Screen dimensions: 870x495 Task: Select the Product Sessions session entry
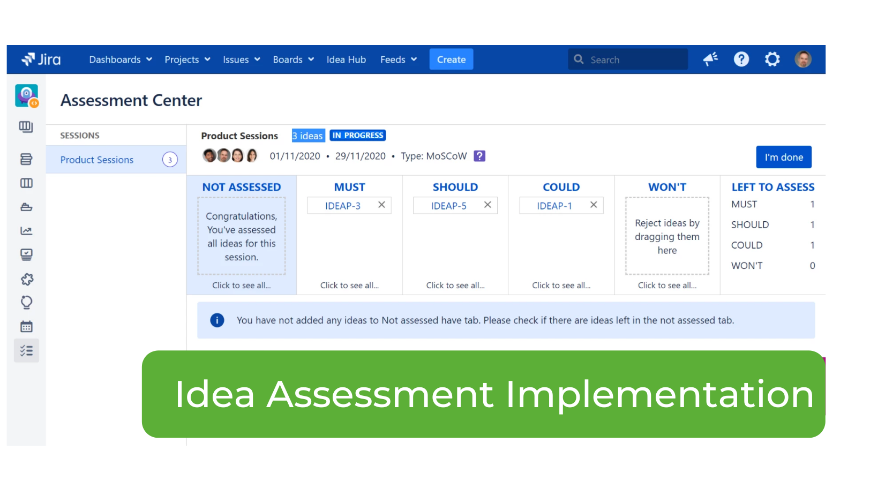(116, 160)
